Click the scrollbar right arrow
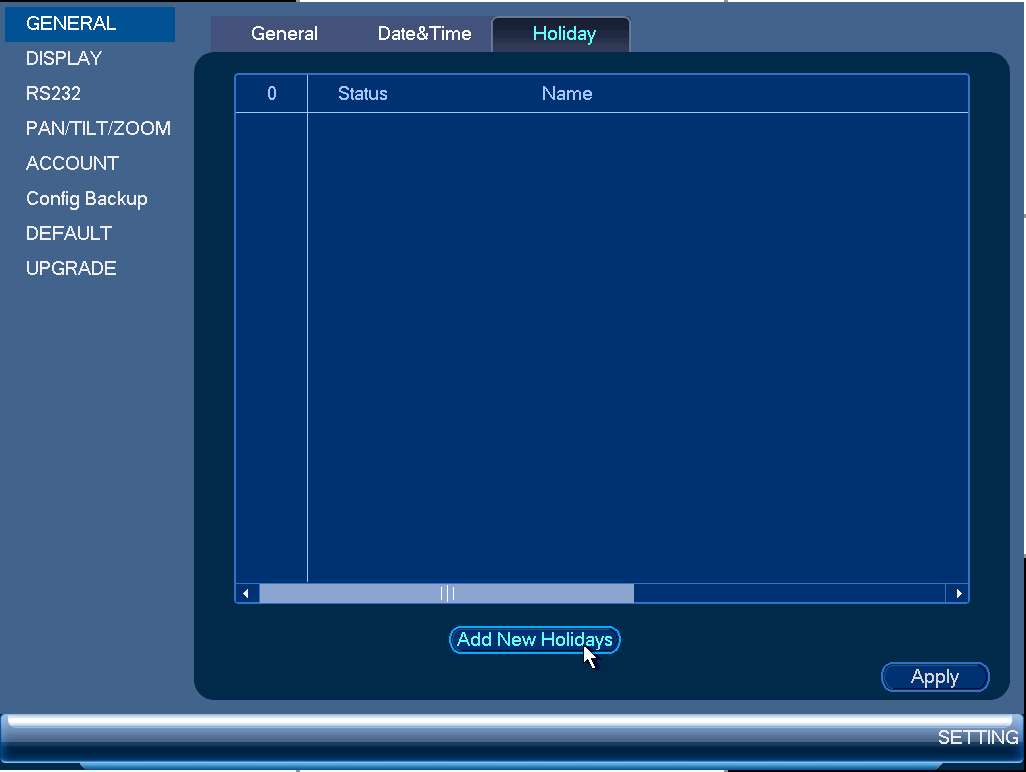 coord(958,593)
